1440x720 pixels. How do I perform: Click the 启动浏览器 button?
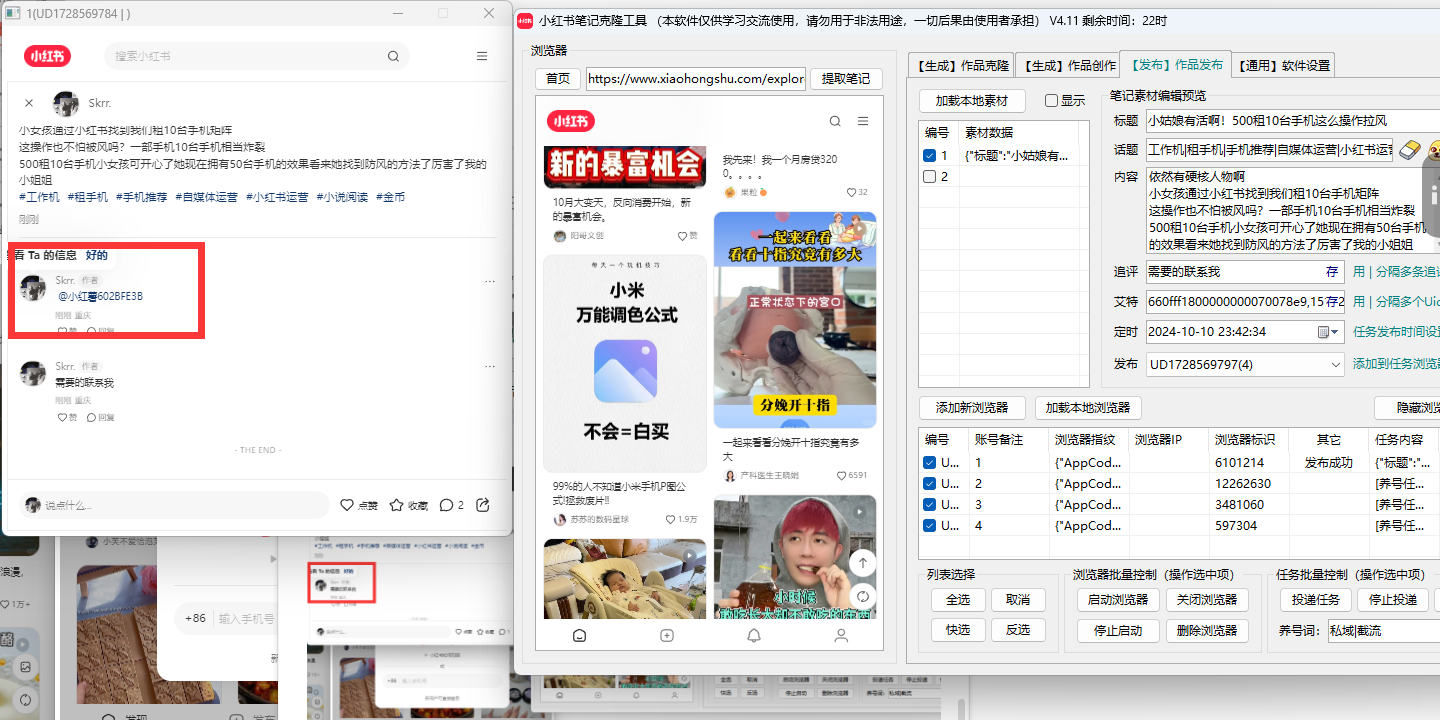click(1117, 599)
